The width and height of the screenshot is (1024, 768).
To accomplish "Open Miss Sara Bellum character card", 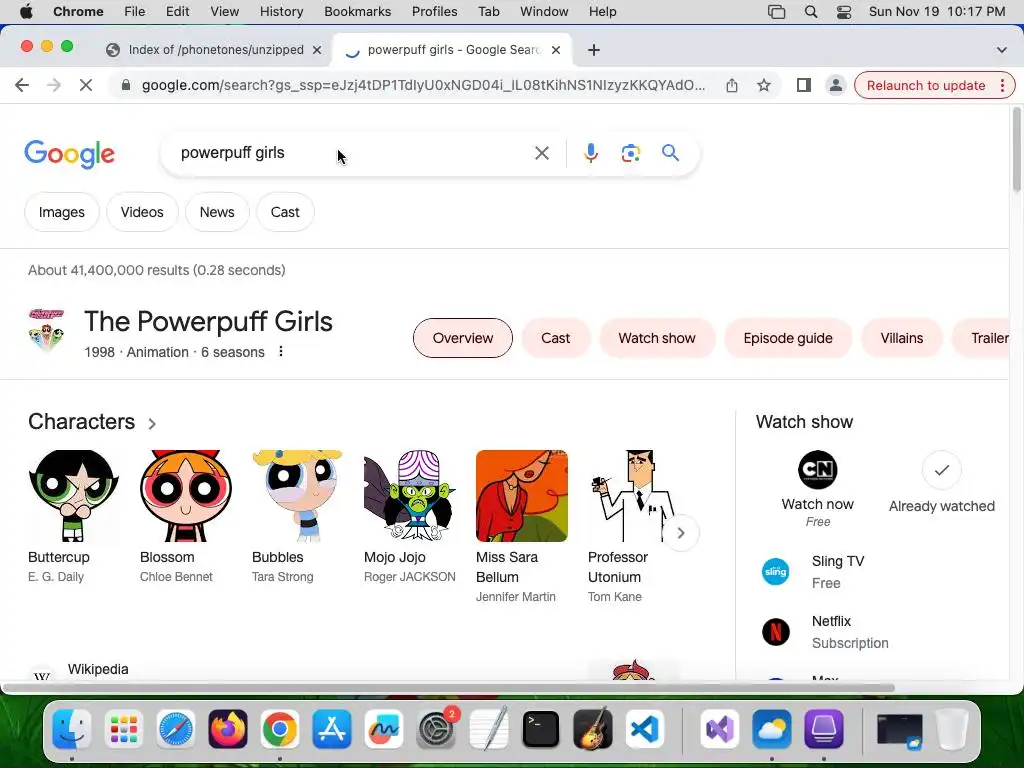I will pos(522,526).
